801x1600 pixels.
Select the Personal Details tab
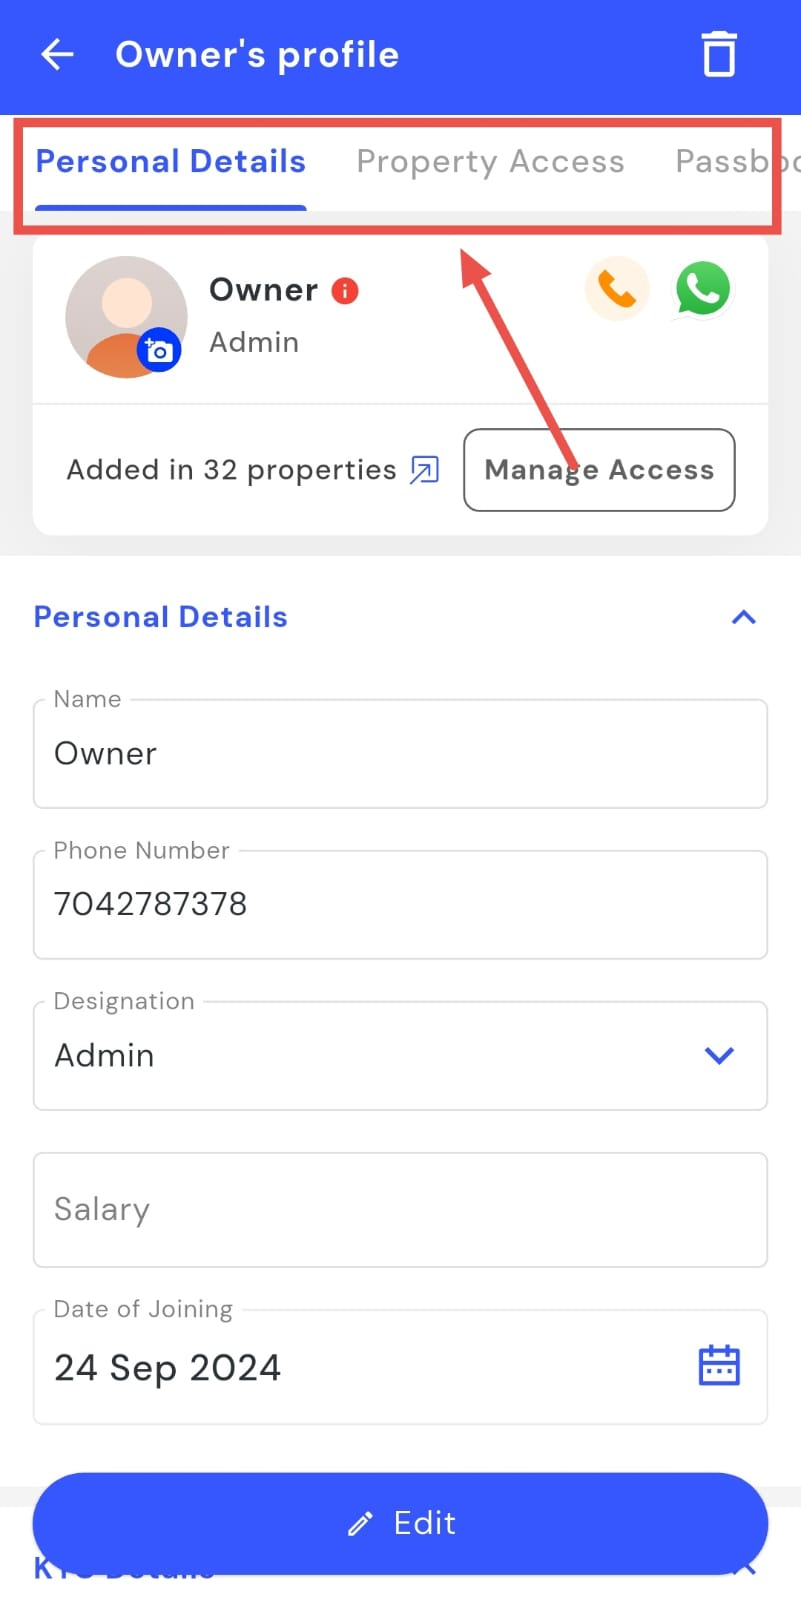coord(171,162)
